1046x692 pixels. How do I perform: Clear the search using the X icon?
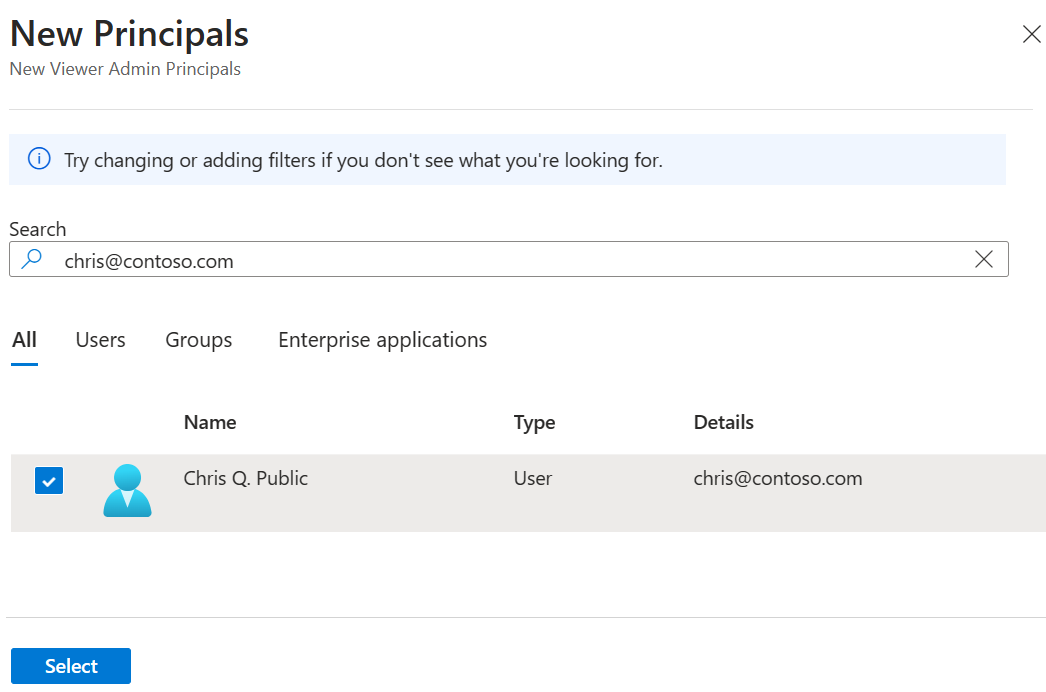pos(984,259)
